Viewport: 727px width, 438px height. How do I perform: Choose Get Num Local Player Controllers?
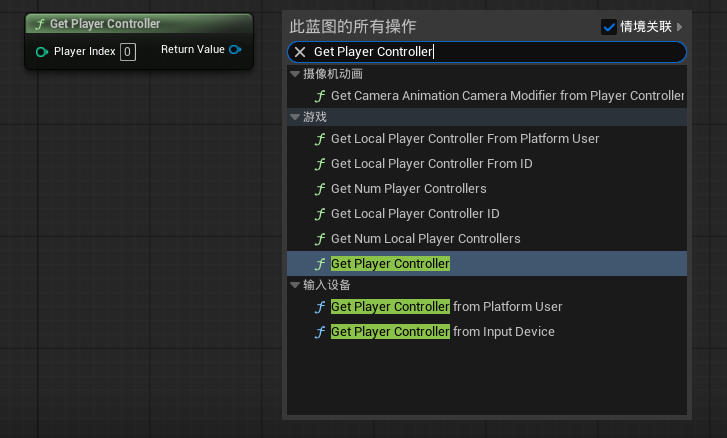point(487,239)
